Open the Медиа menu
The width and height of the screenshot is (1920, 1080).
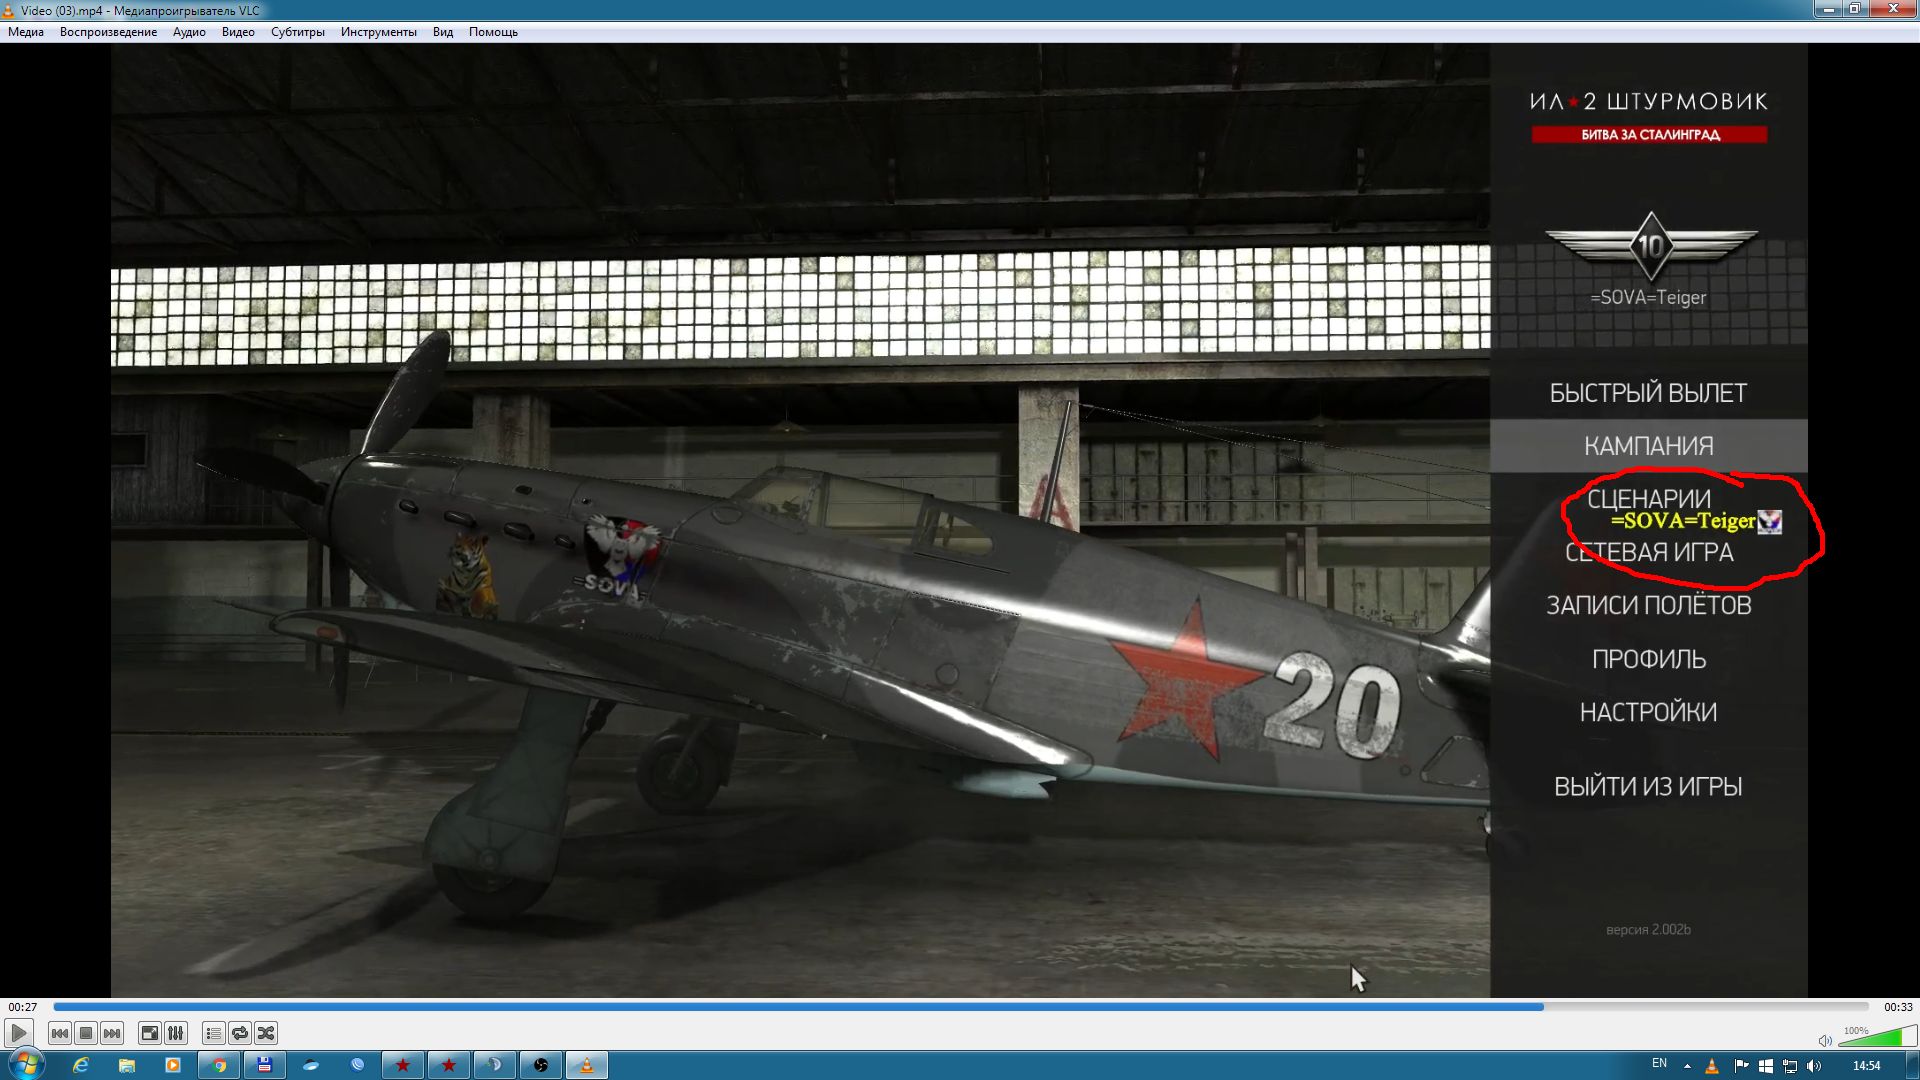click(26, 32)
